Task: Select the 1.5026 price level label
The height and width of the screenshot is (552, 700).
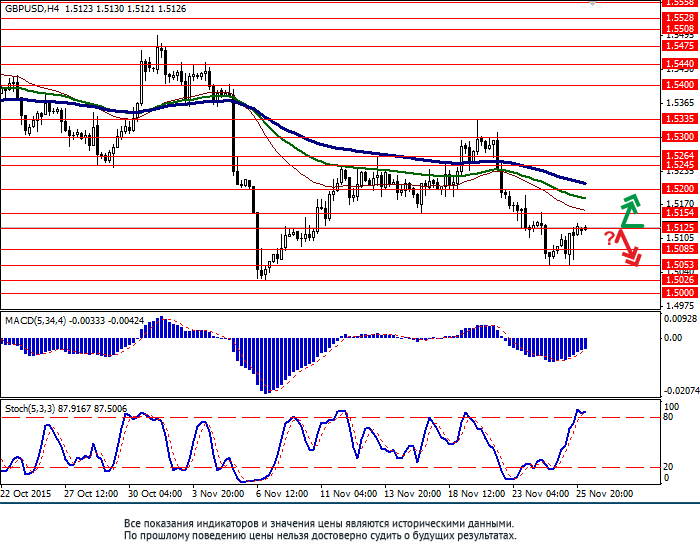Action: [x=679, y=280]
